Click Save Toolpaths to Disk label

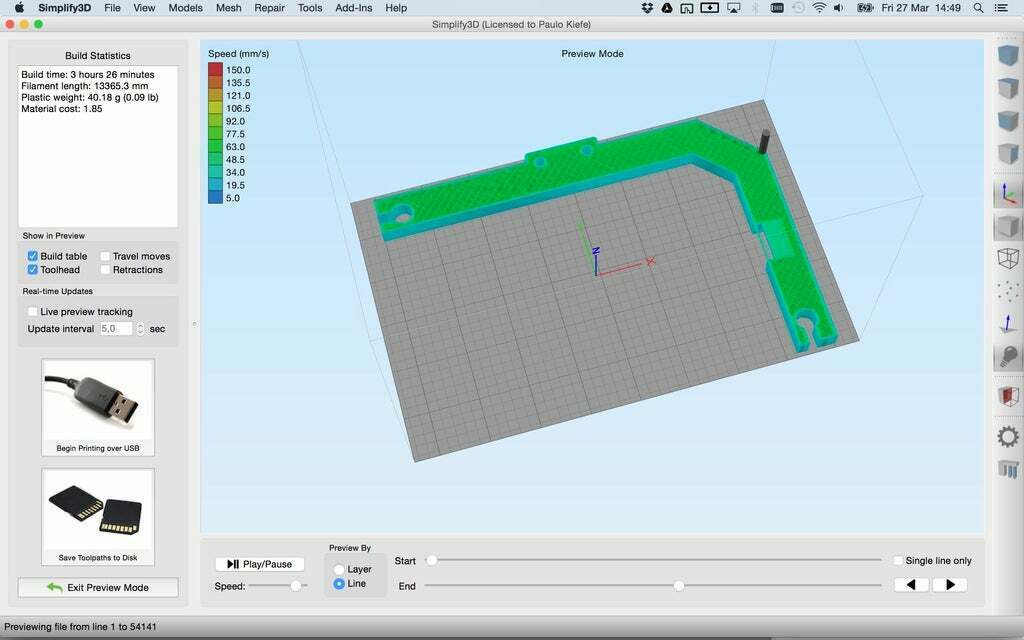pos(98,558)
